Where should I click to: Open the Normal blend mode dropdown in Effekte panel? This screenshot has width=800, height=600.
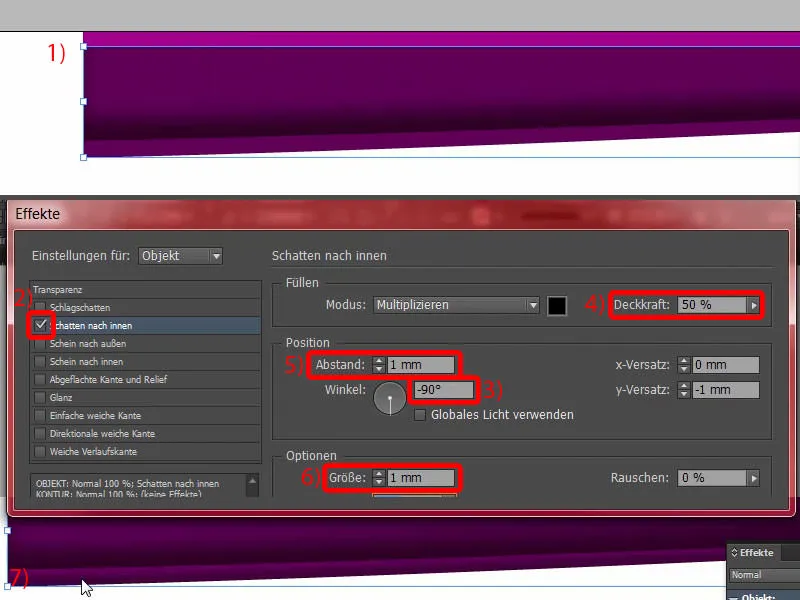764,575
